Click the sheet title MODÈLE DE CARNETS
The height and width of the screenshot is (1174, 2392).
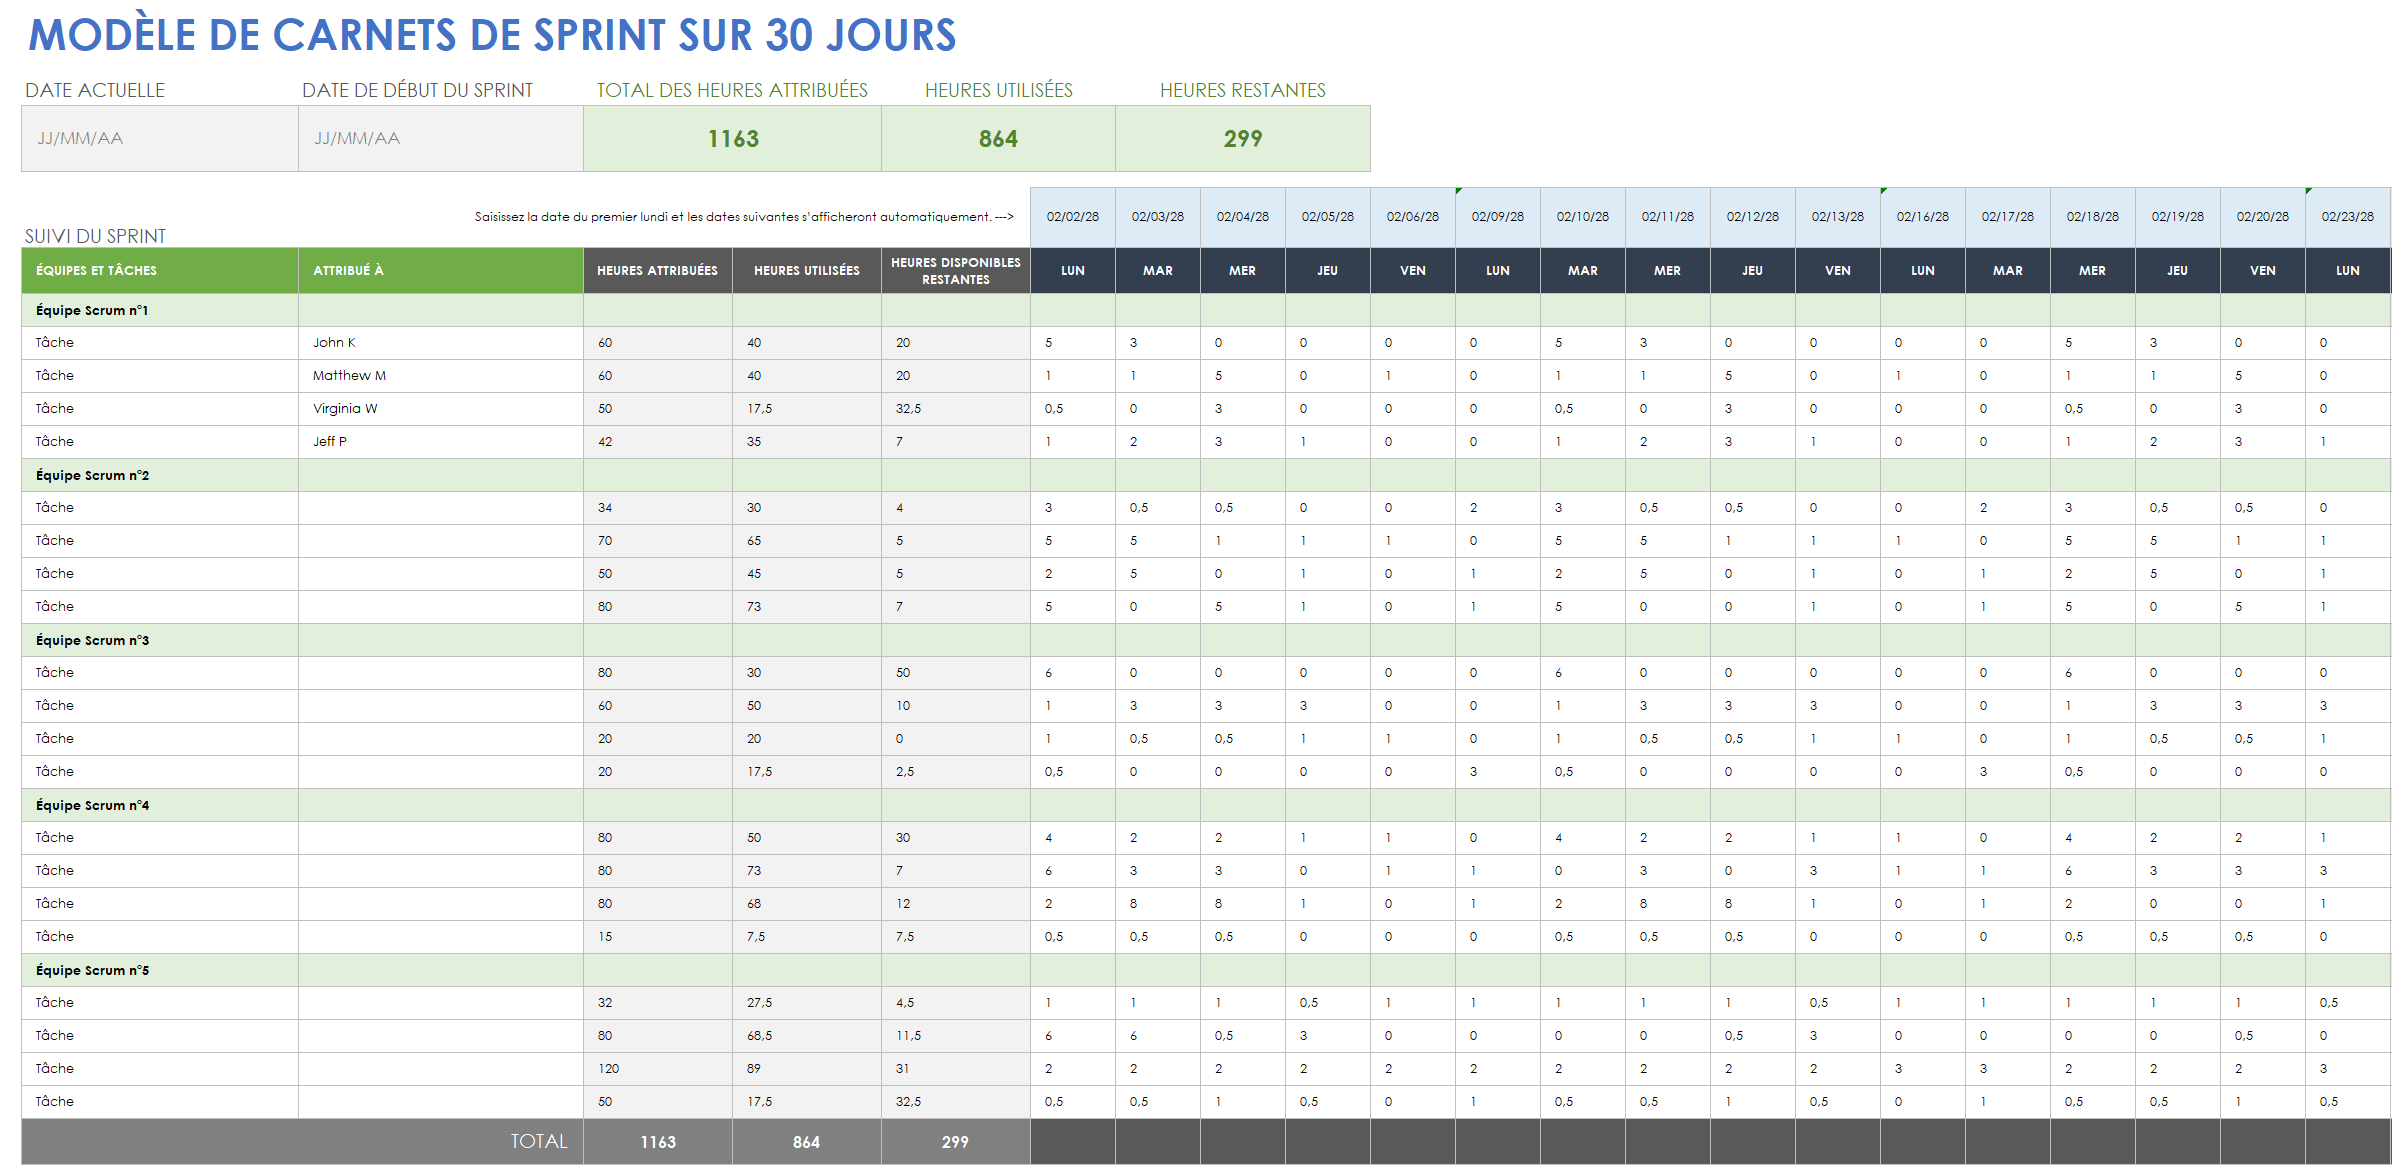pos(492,35)
